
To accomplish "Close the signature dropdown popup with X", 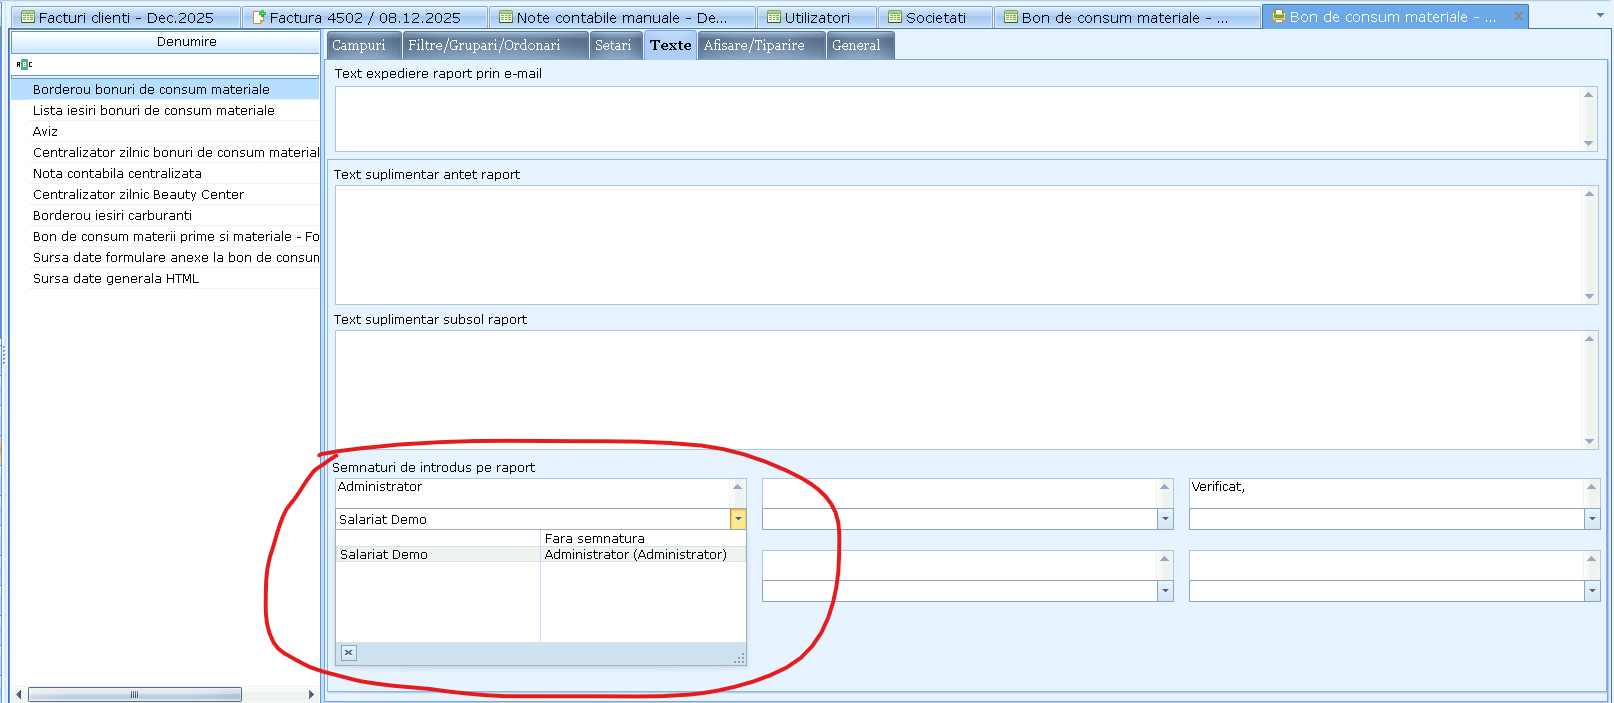I will tap(348, 653).
